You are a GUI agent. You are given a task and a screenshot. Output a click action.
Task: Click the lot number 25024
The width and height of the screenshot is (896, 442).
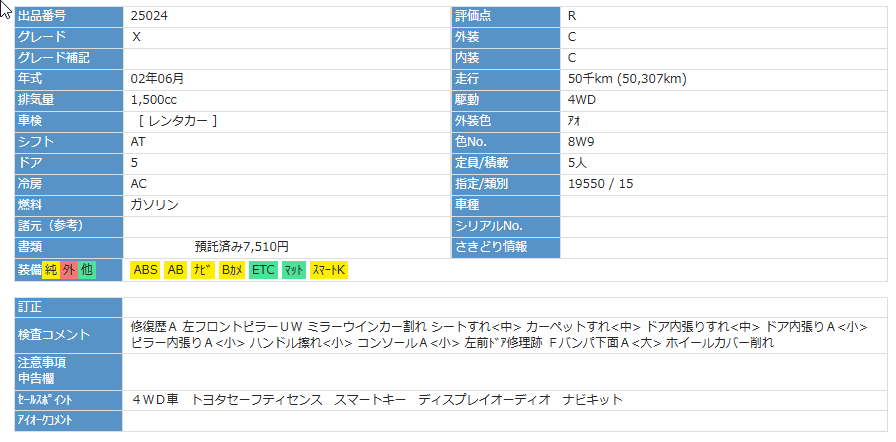tap(149, 16)
